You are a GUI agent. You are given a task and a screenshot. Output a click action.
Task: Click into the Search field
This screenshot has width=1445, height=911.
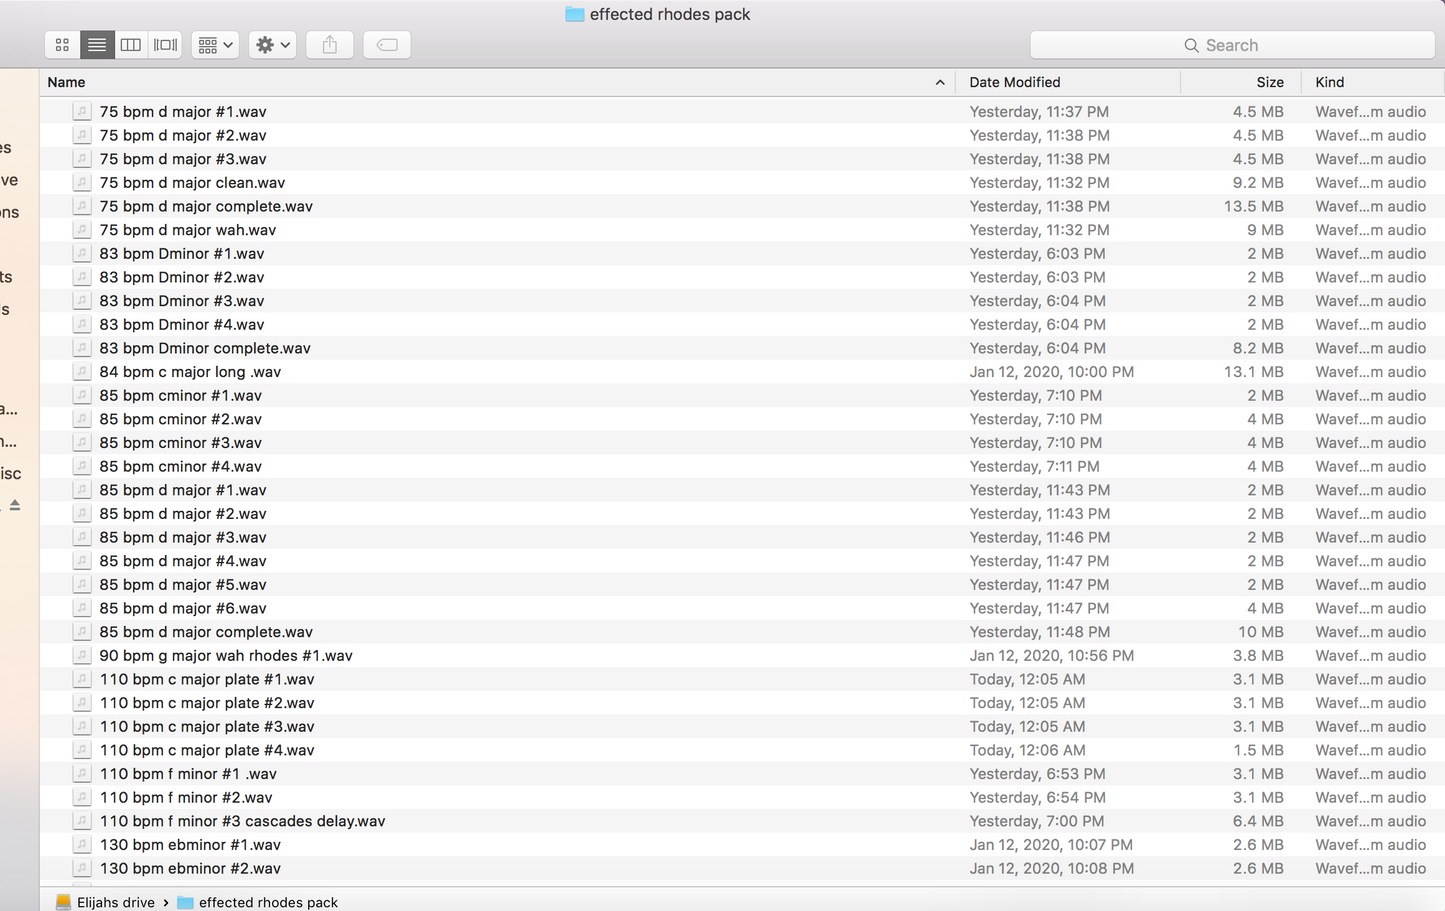point(1232,45)
